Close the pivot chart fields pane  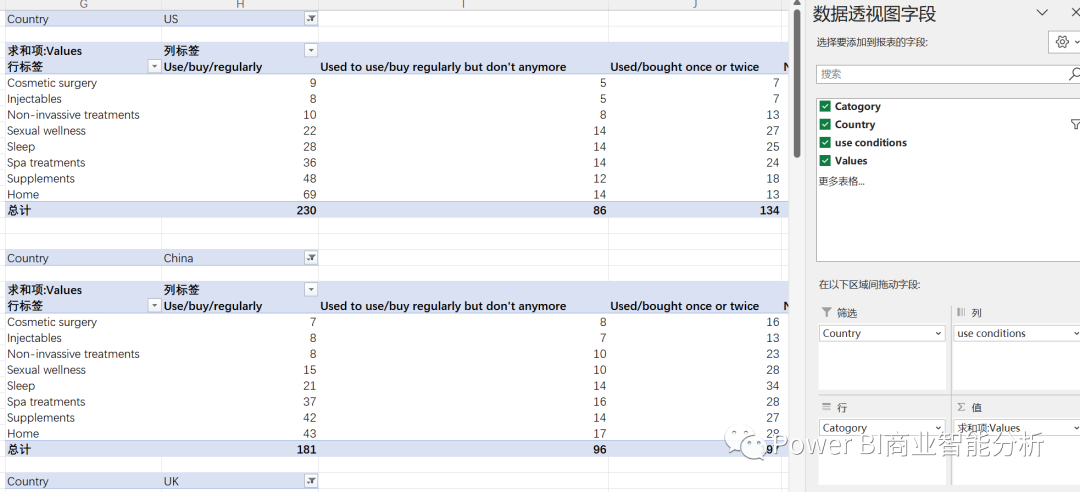point(1074,12)
